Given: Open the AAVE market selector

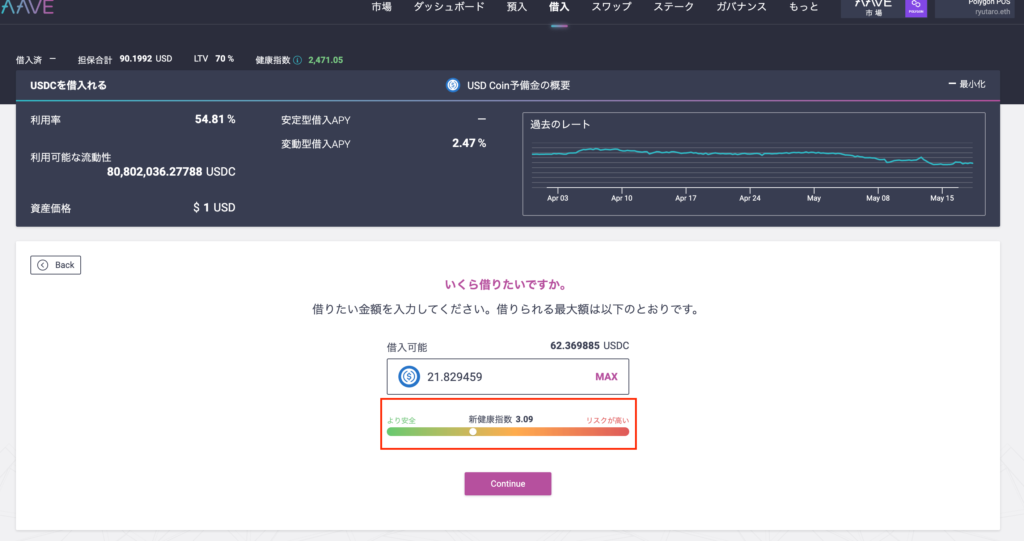Looking at the screenshot, I should [873, 8].
